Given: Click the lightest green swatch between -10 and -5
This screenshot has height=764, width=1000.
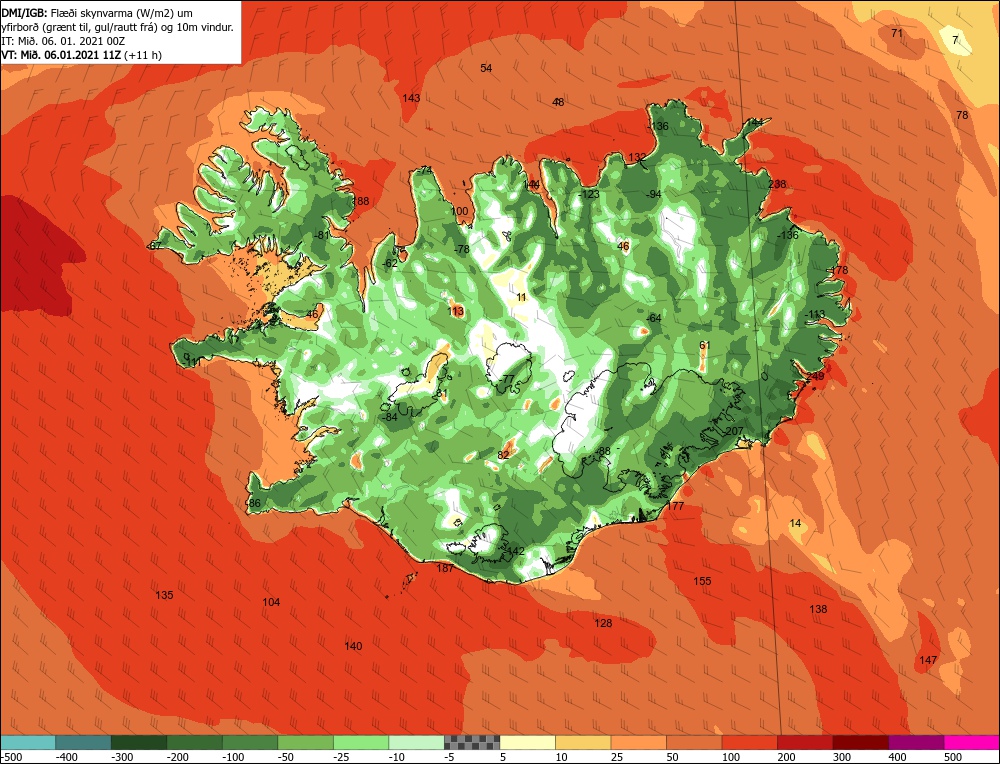Looking at the screenshot, I should [416, 742].
